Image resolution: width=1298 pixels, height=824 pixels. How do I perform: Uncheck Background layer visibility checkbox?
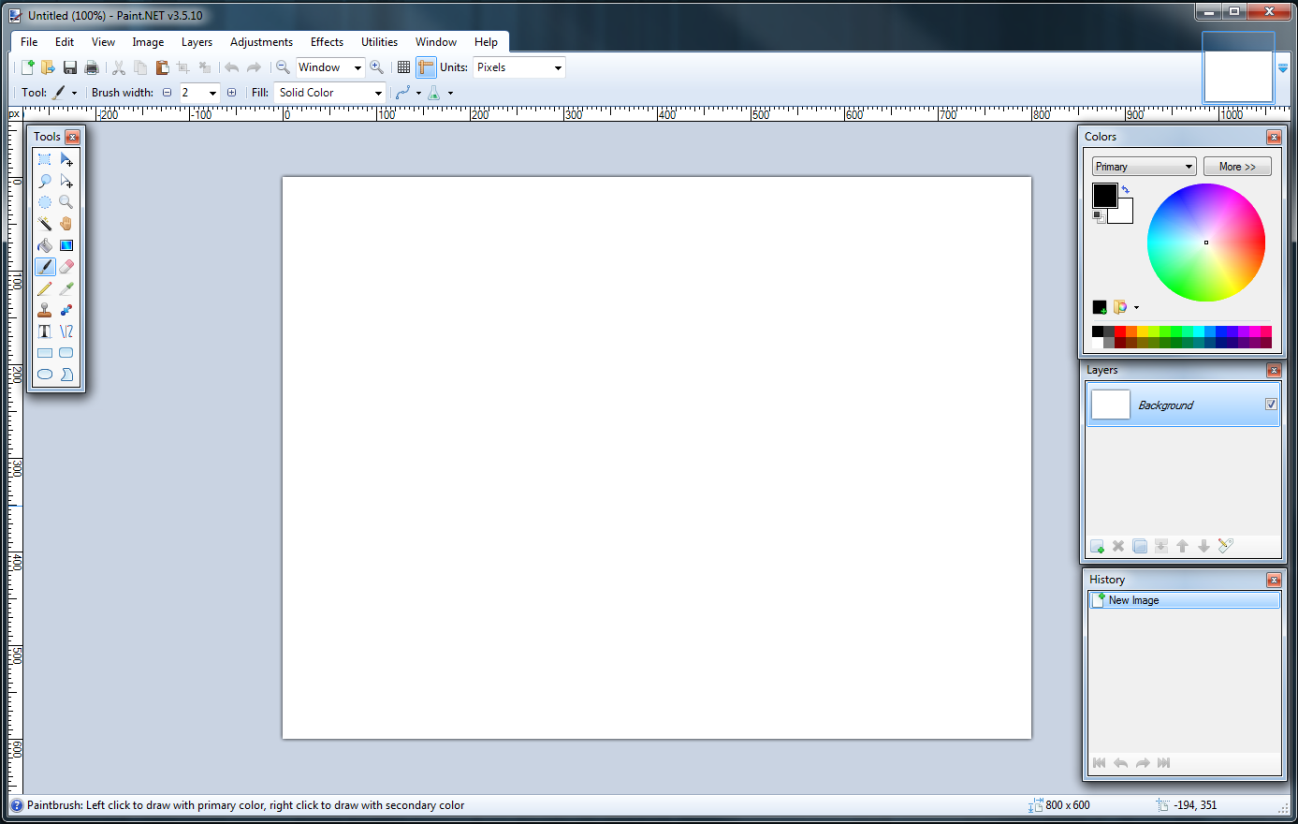pos(1271,404)
